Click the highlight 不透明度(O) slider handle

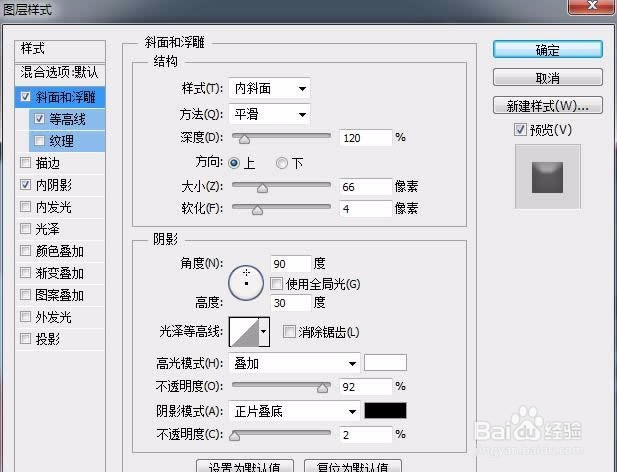(322, 388)
